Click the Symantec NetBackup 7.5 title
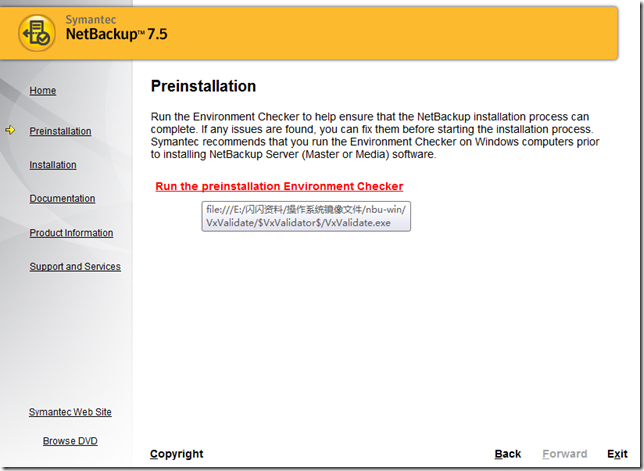 (x=117, y=28)
